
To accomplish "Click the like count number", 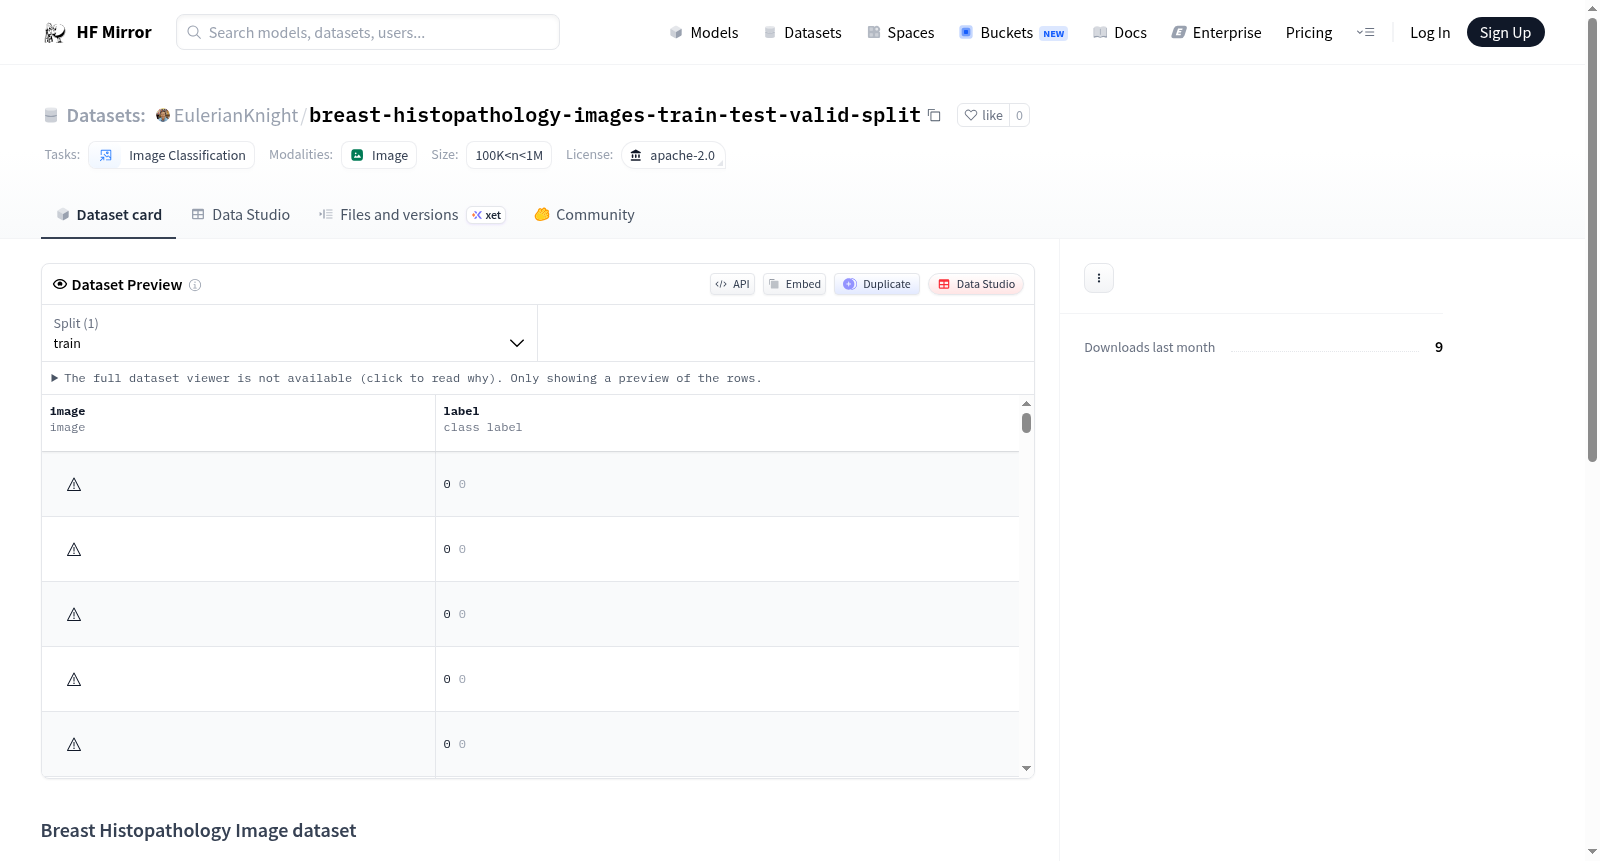I will (x=1019, y=115).
